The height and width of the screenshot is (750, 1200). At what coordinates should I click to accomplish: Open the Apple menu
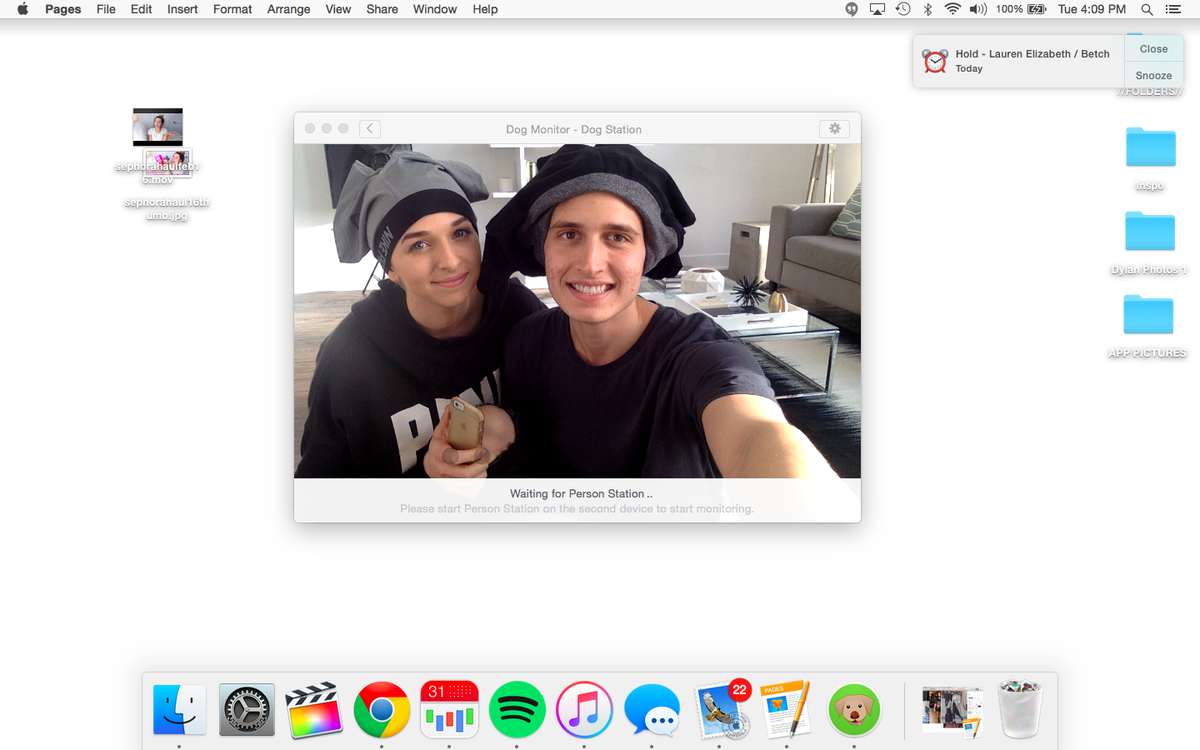[23, 9]
